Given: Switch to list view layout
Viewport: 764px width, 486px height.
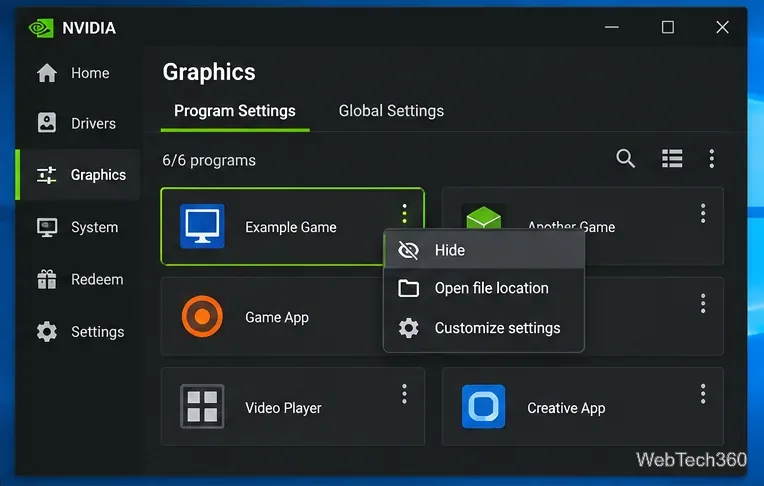Looking at the screenshot, I should (x=672, y=158).
